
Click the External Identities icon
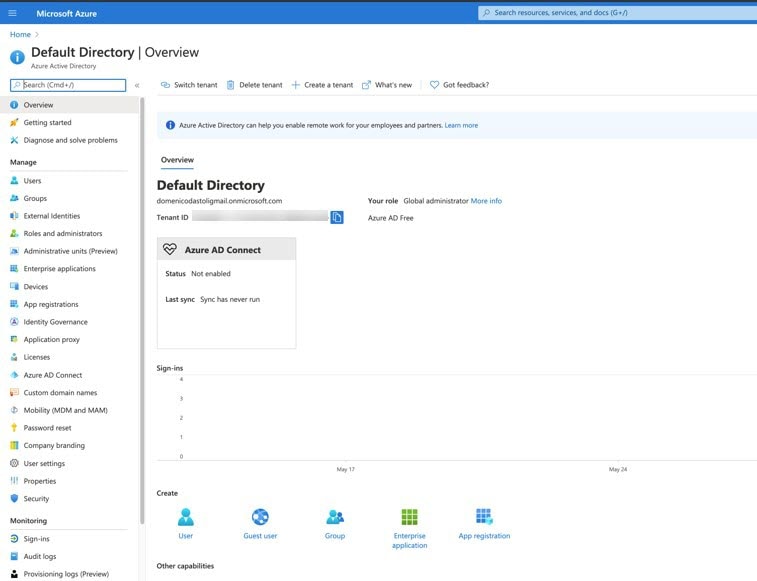click(14, 216)
